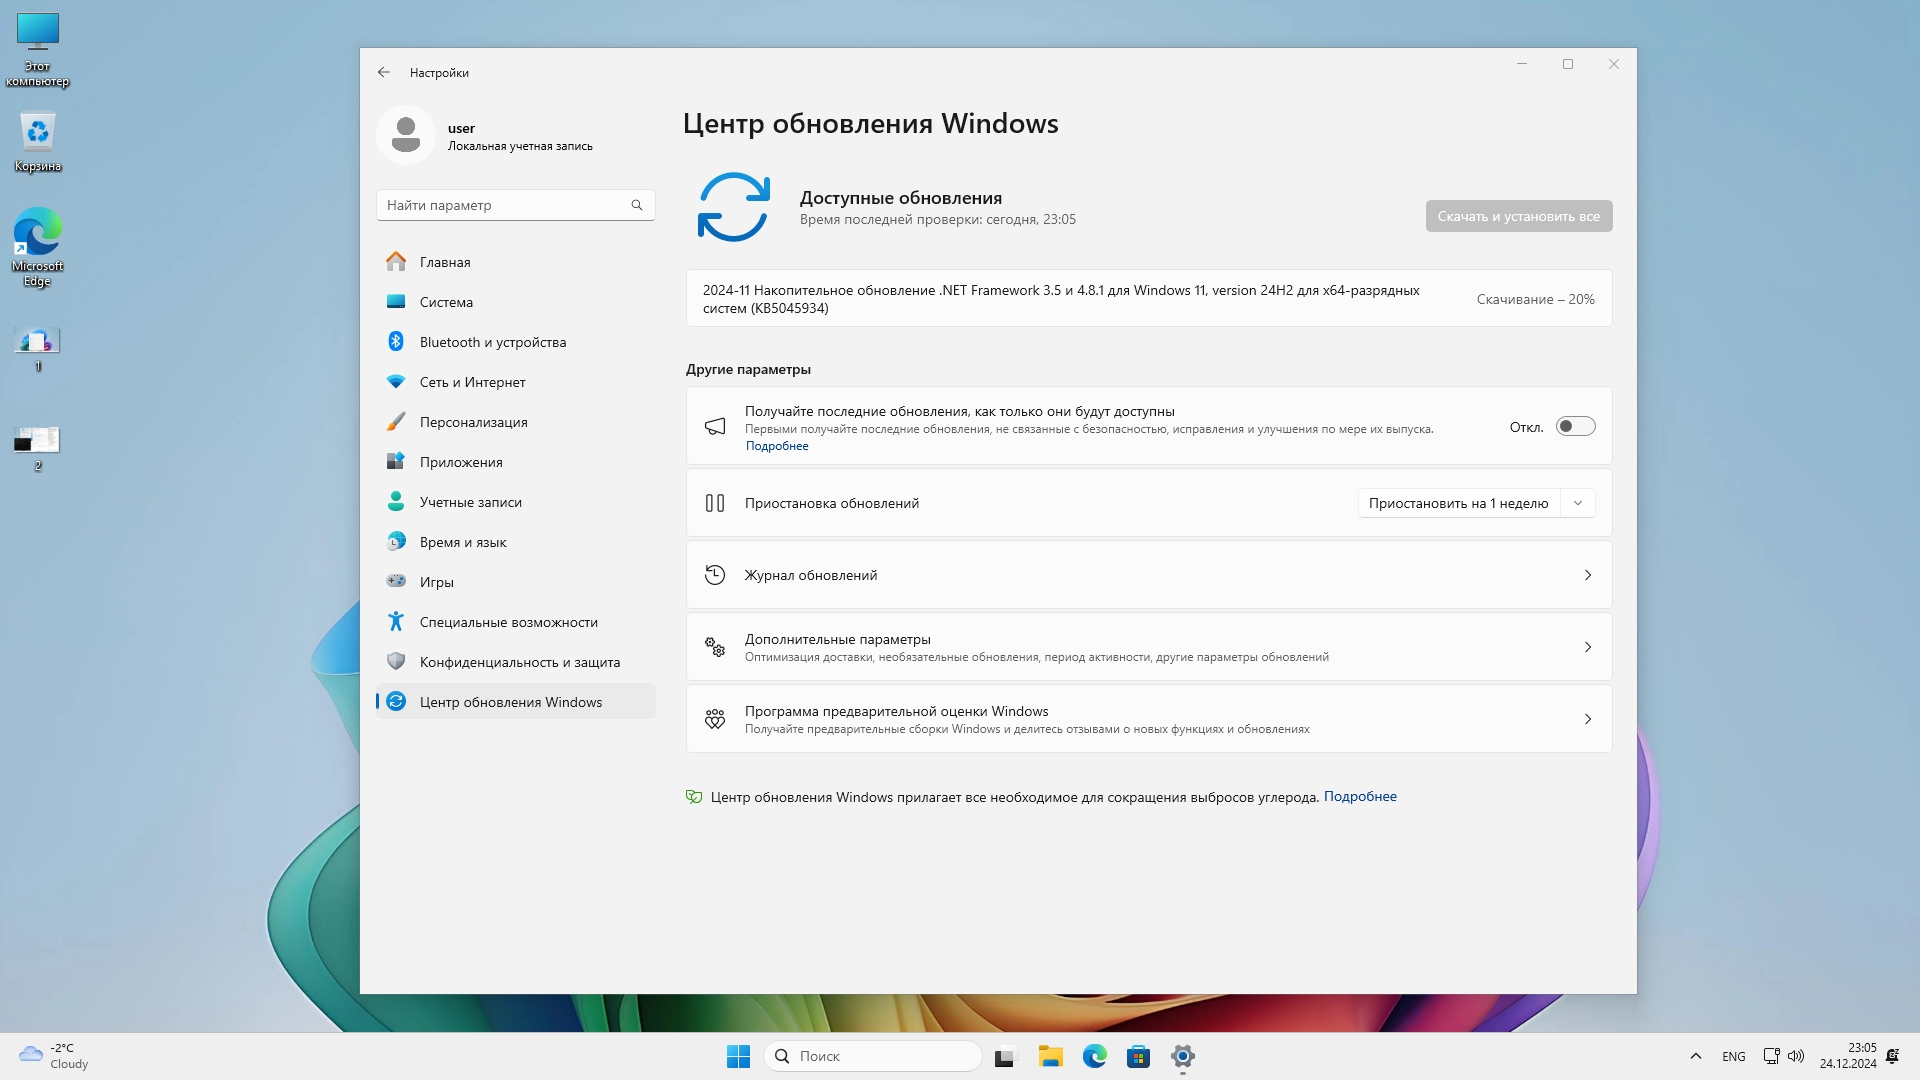Click the Найти параметр search field
The width and height of the screenshot is (1920, 1080).
[x=500, y=205]
